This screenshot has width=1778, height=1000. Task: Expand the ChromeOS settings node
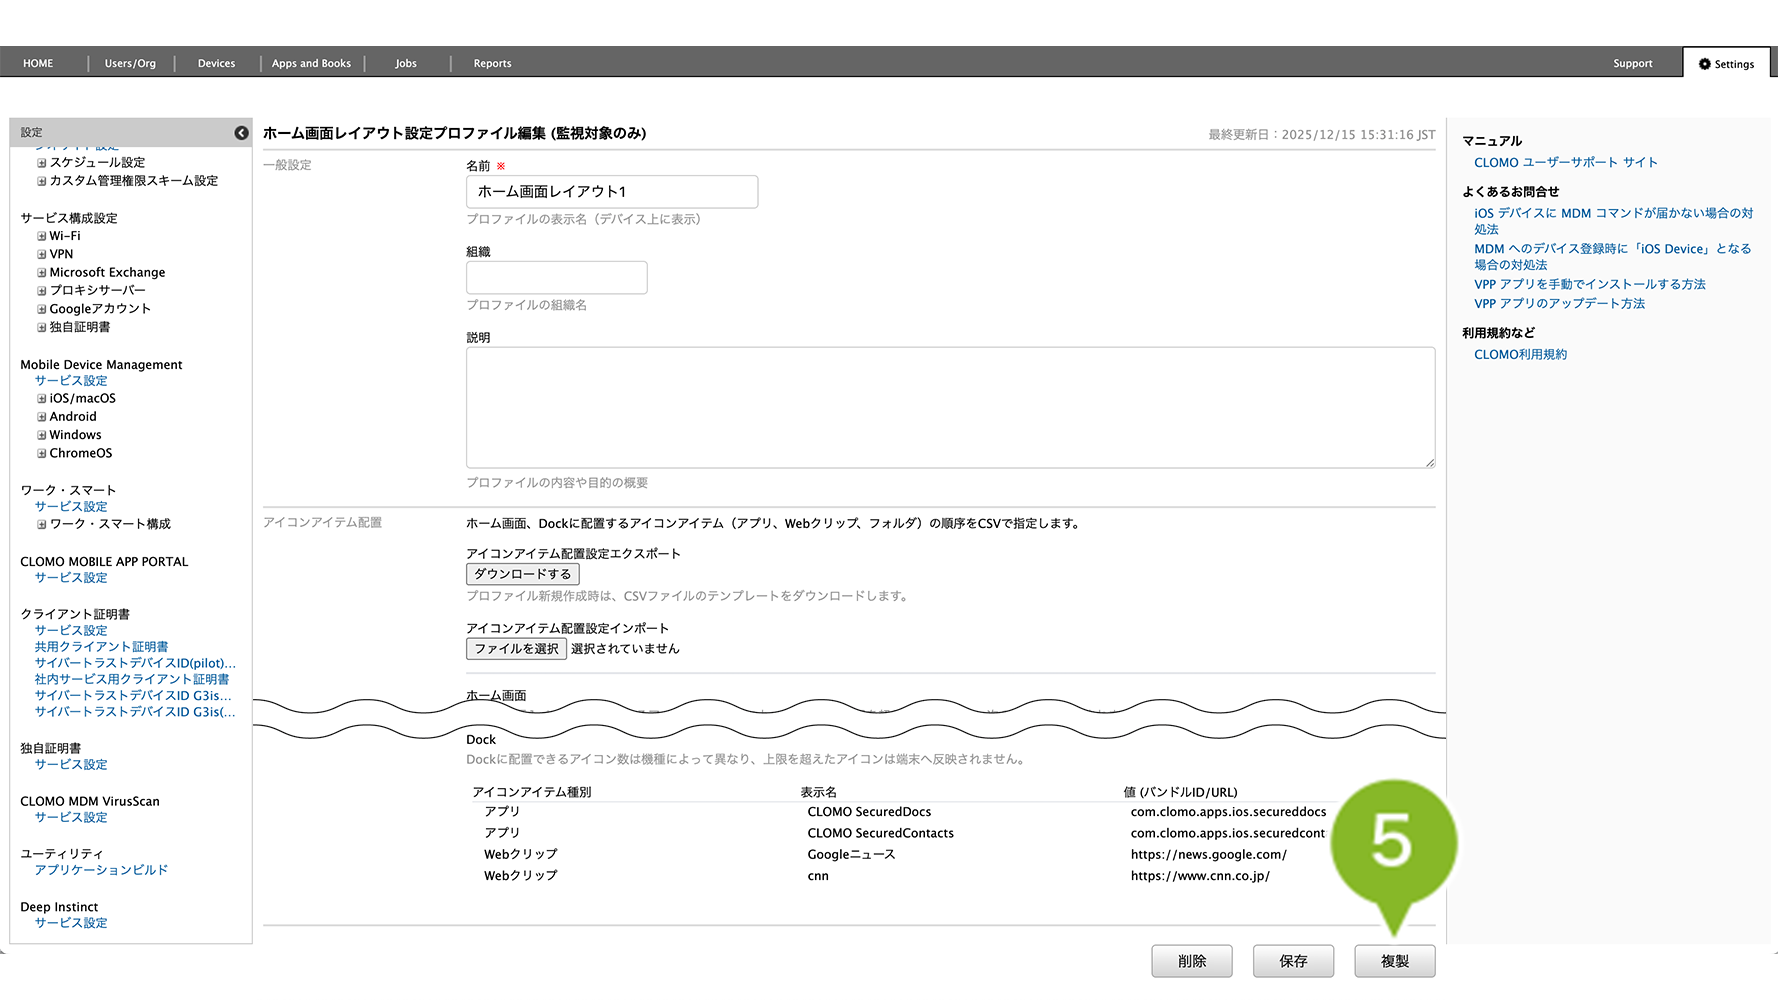[x=42, y=454]
